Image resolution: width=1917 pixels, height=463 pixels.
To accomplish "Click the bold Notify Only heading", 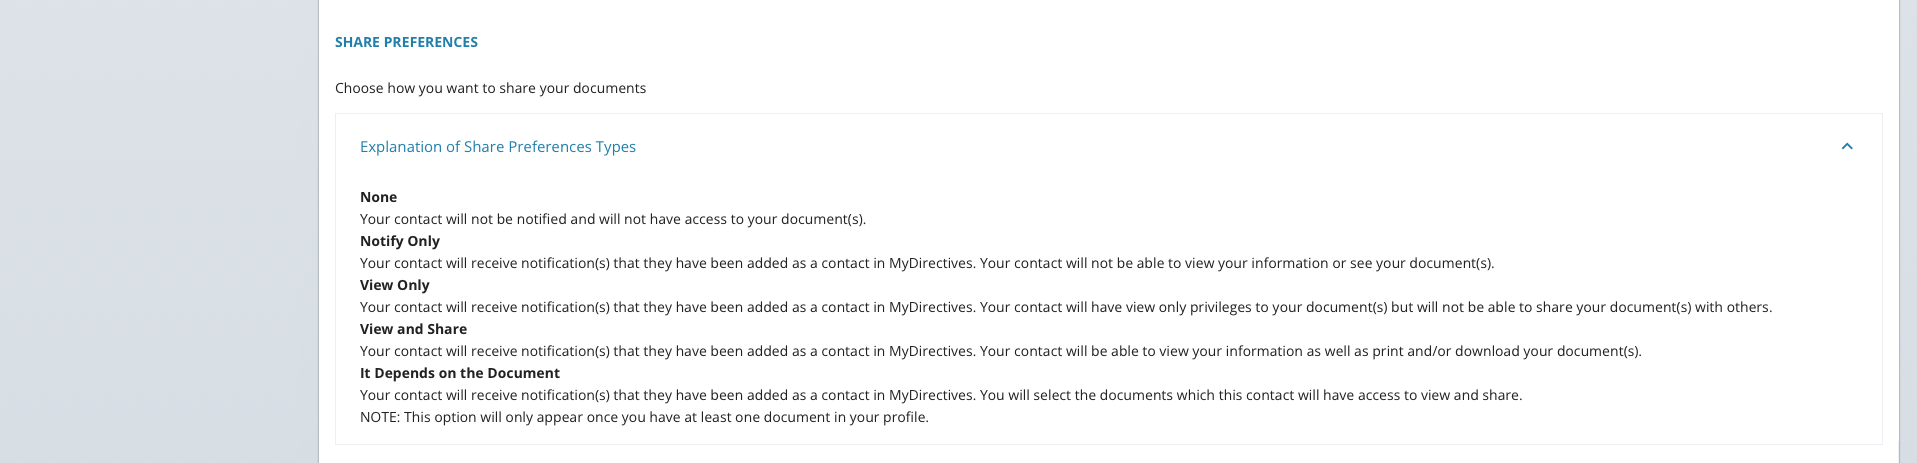I will [x=400, y=241].
